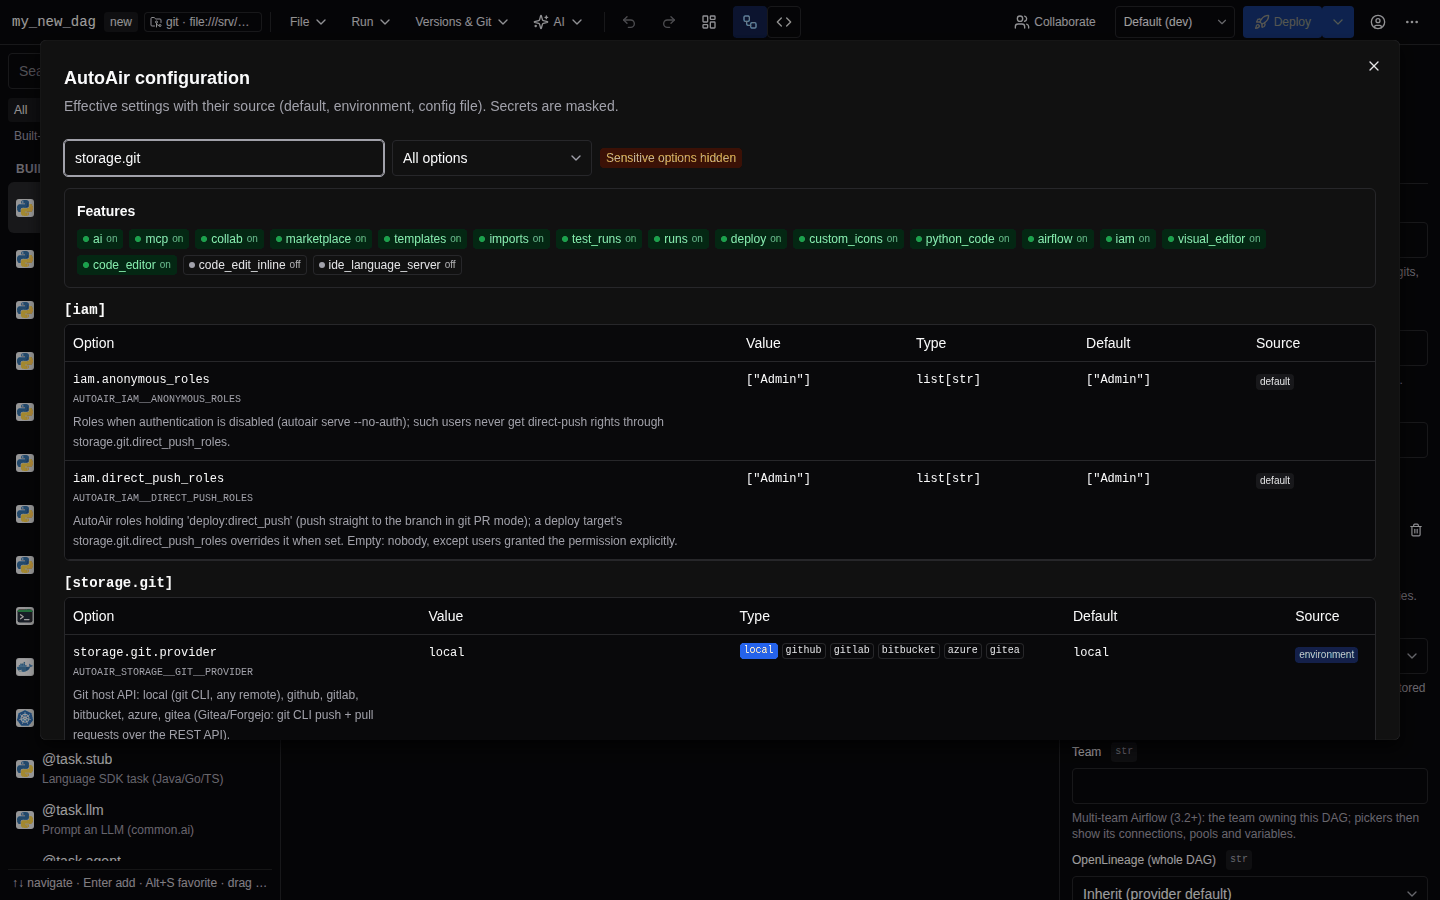Open the Default (dev) environment dropdown
1440x900 pixels.
pyautogui.click(x=1175, y=22)
